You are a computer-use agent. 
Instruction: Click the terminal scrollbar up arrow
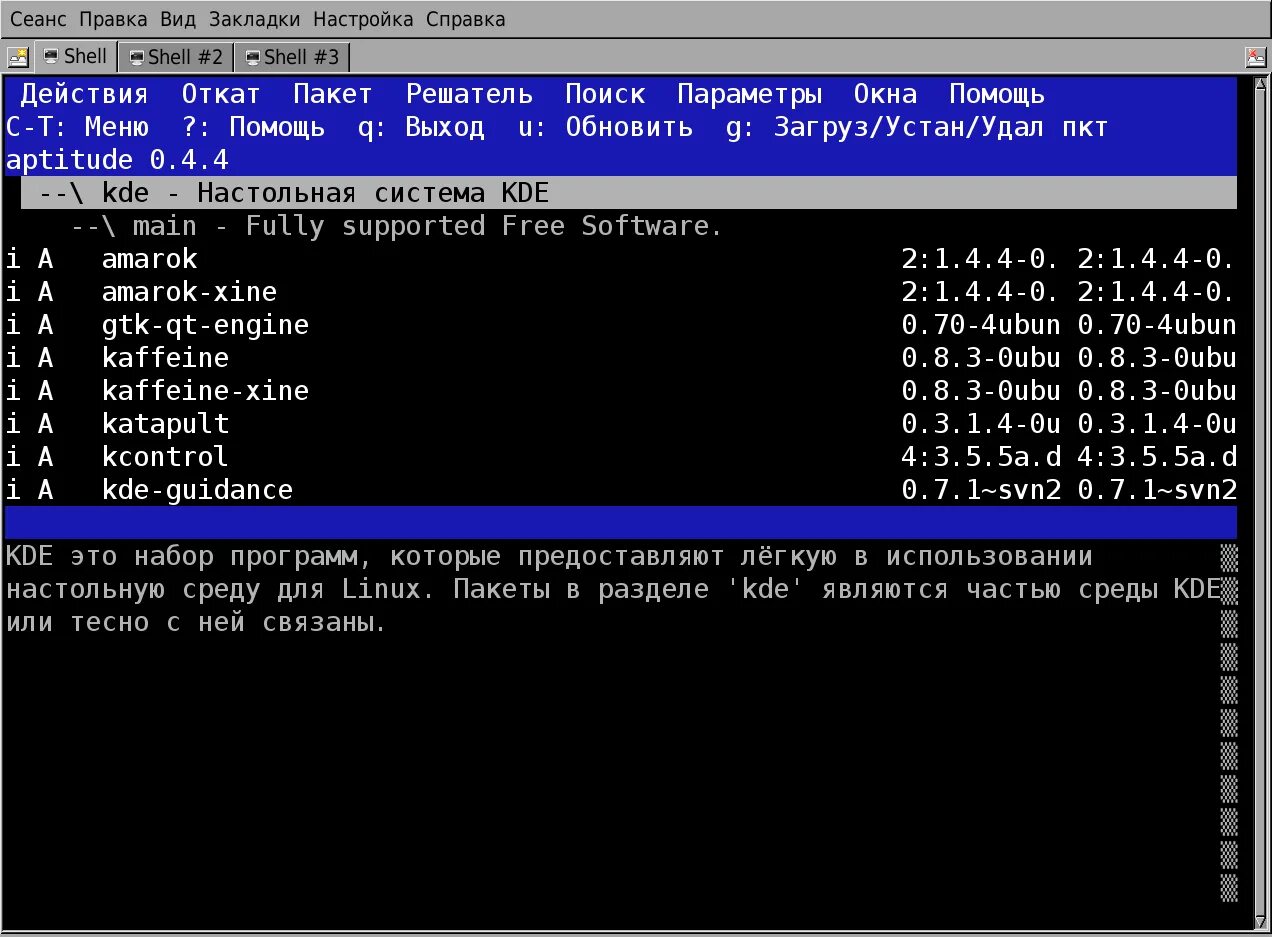(1259, 82)
